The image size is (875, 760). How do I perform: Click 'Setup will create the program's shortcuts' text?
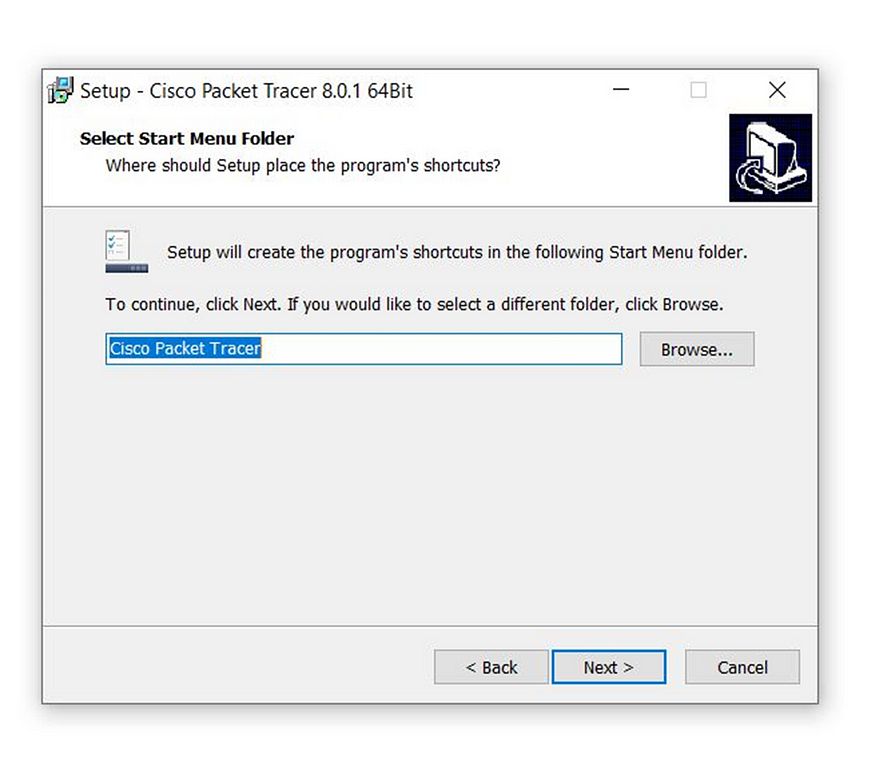click(x=457, y=253)
